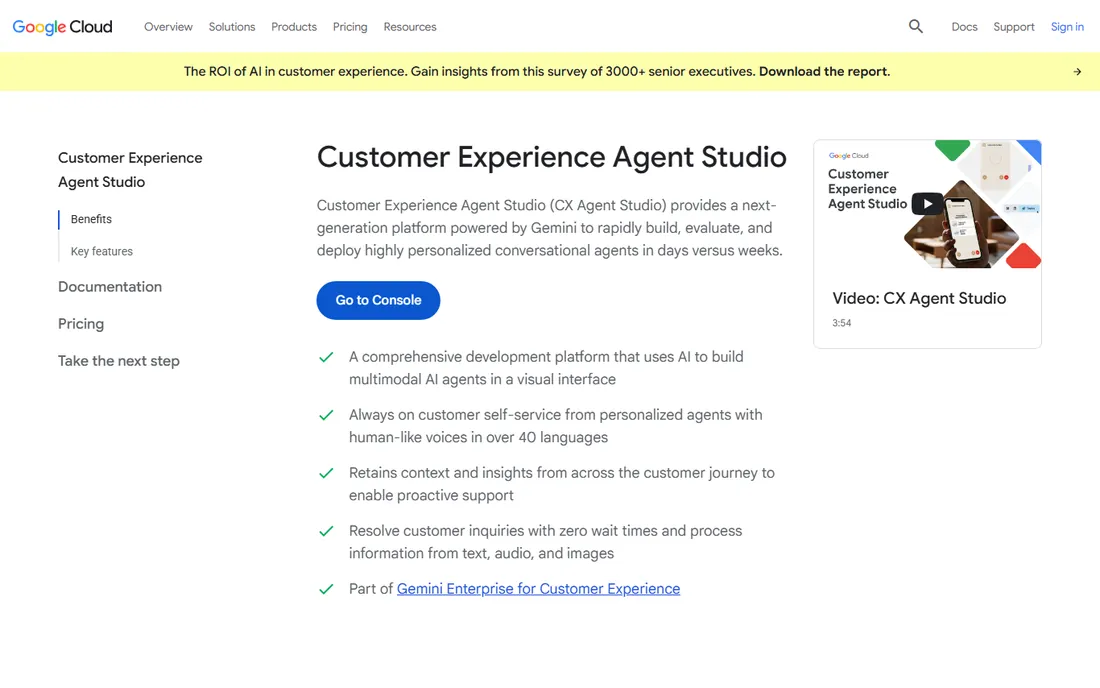Click Sign in
The image size is (1100, 688).
pyautogui.click(x=1067, y=27)
